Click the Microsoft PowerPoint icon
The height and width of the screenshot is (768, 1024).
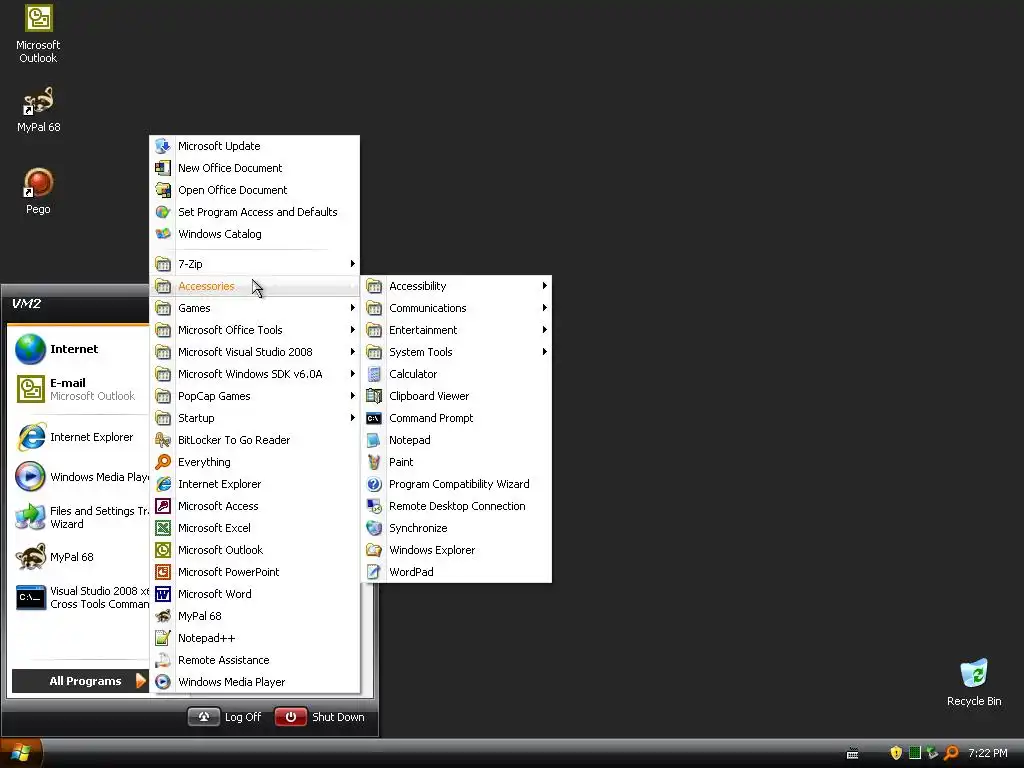click(x=163, y=572)
